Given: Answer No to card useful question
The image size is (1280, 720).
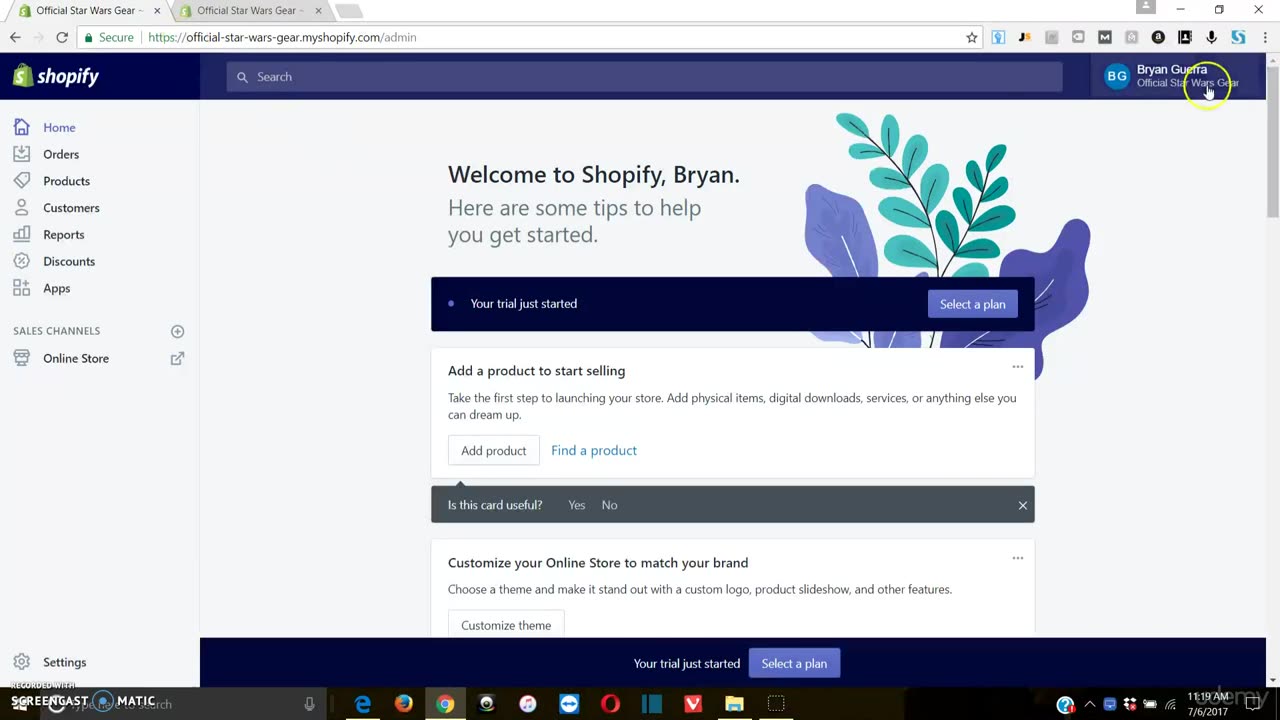Looking at the screenshot, I should point(610,505).
